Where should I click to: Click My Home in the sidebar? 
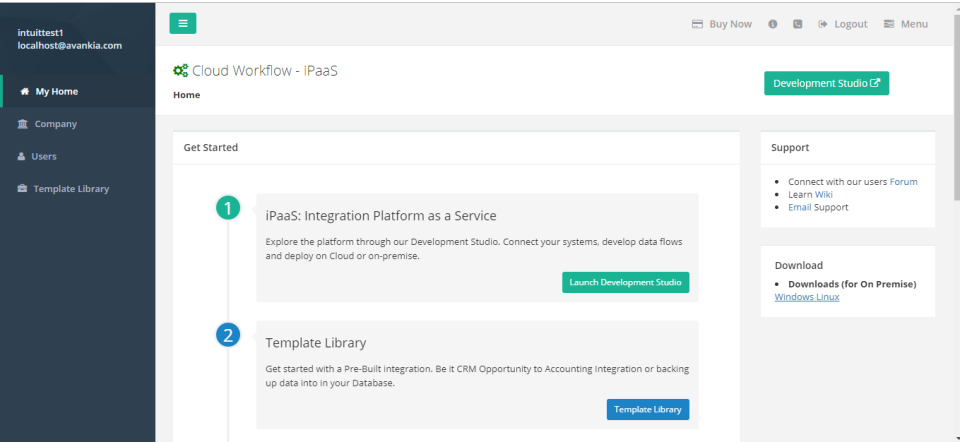[56, 91]
